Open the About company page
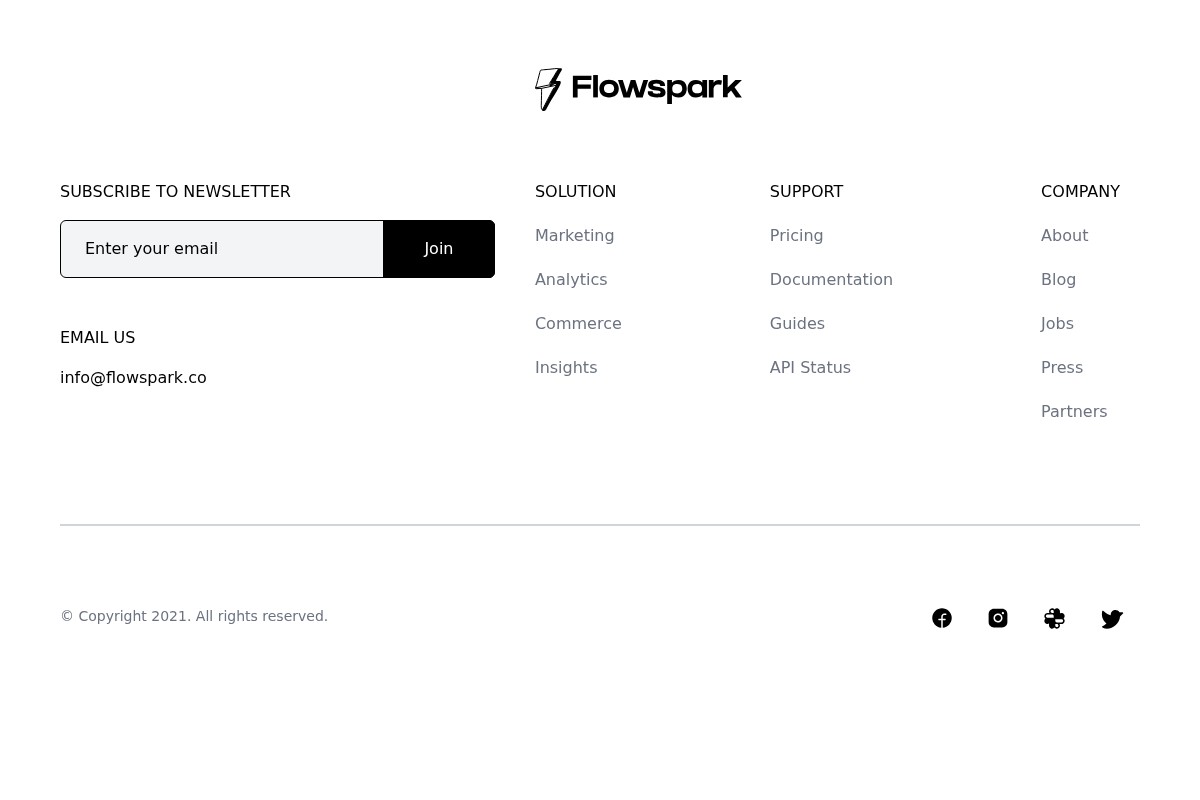The height and width of the screenshot is (800, 1200). point(1064,235)
